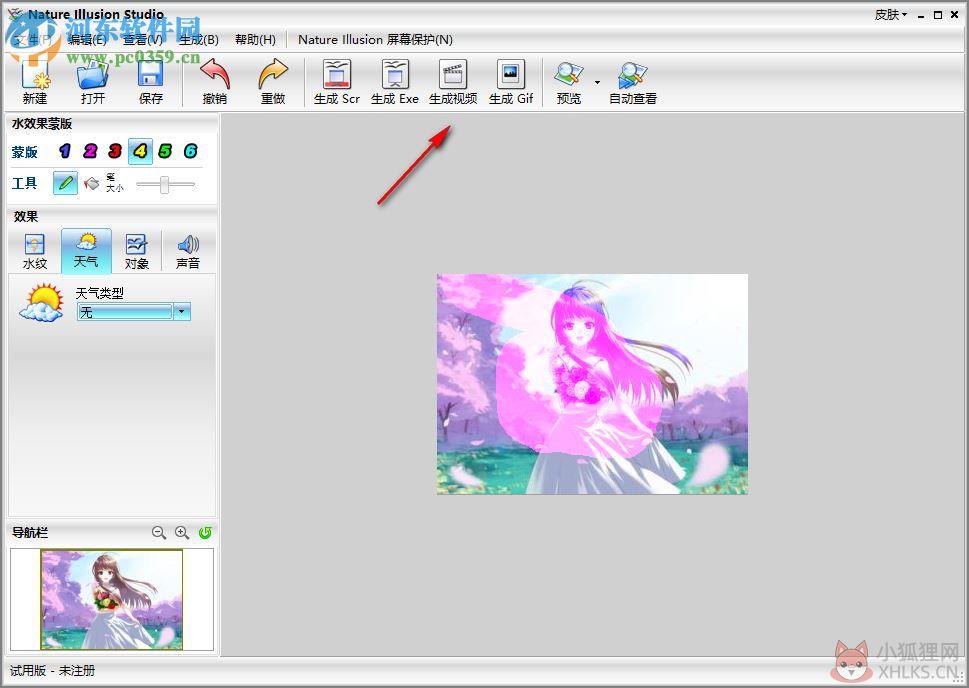Image resolution: width=969 pixels, height=688 pixels.
Task: Generate animated image via 生成 Gif icon
Action: [511, 82]
